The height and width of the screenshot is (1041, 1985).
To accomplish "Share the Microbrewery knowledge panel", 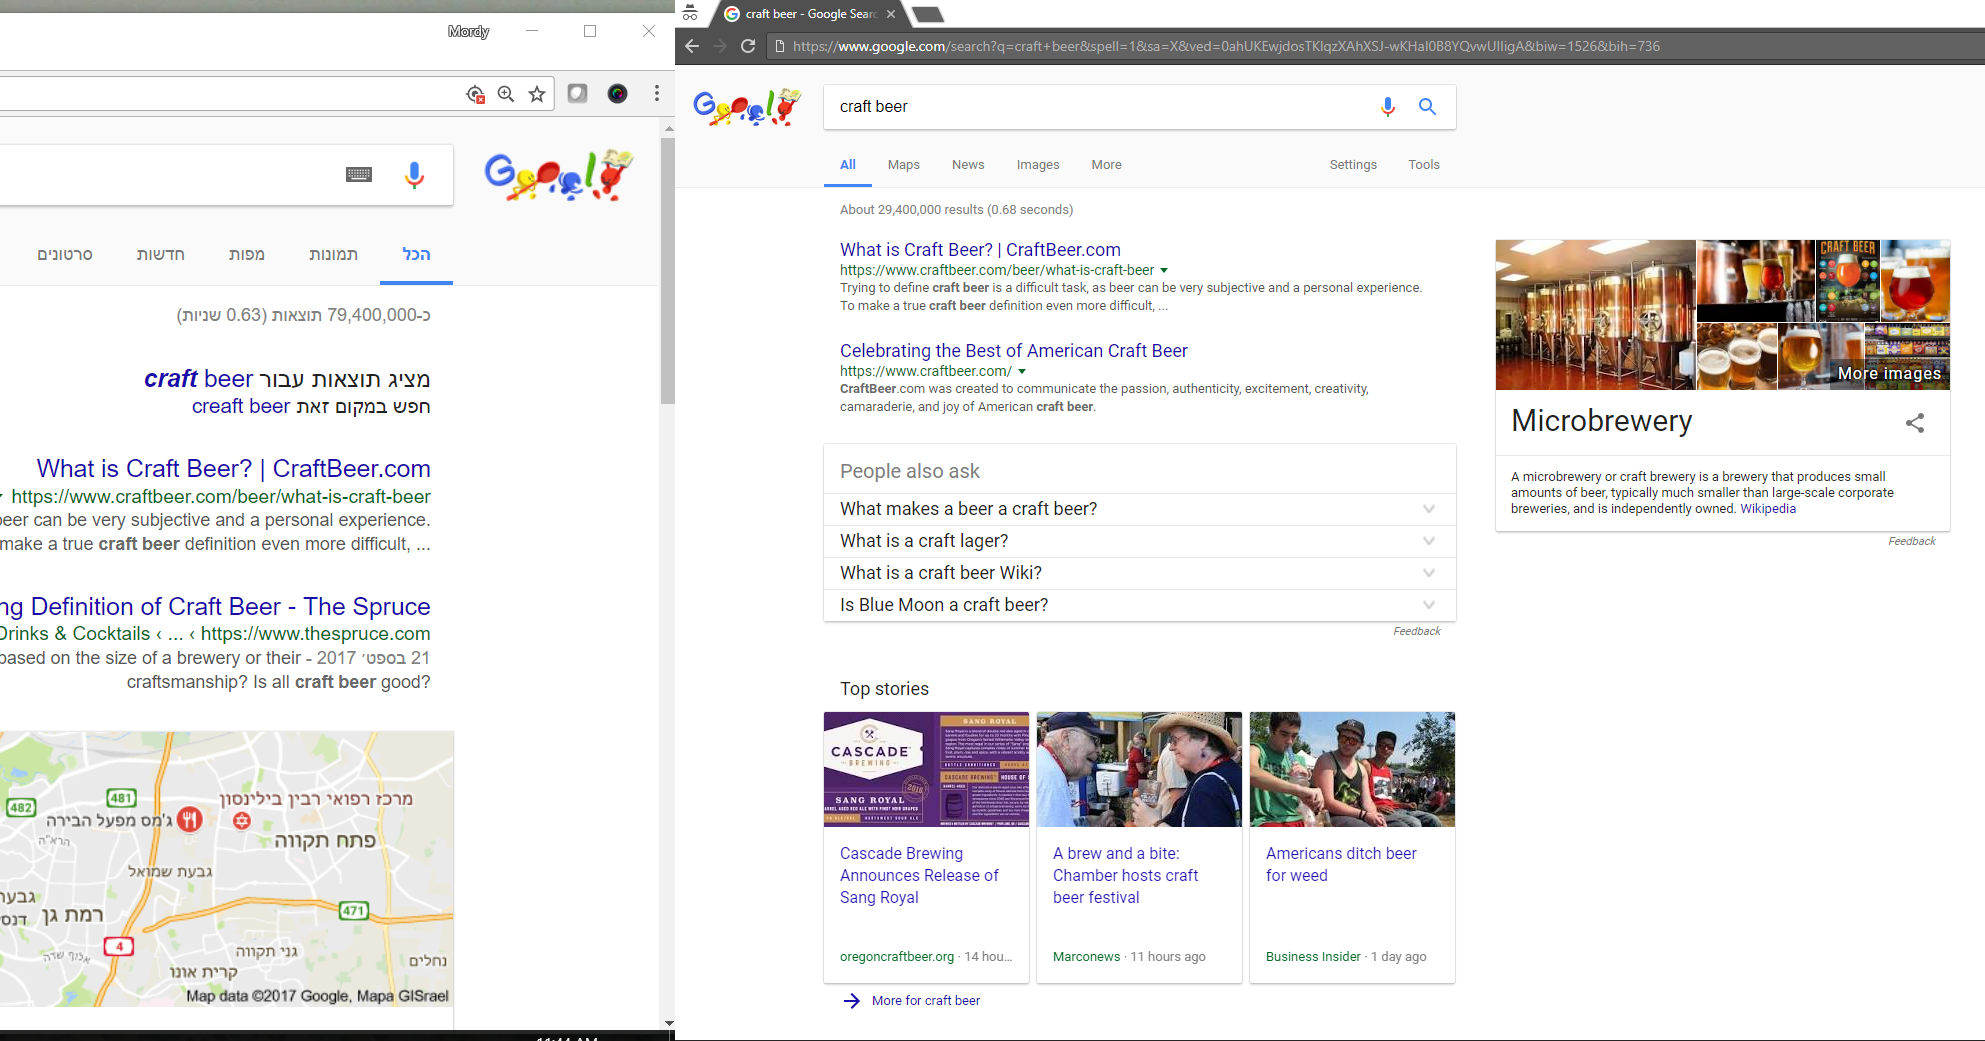I will (1915, 423).
